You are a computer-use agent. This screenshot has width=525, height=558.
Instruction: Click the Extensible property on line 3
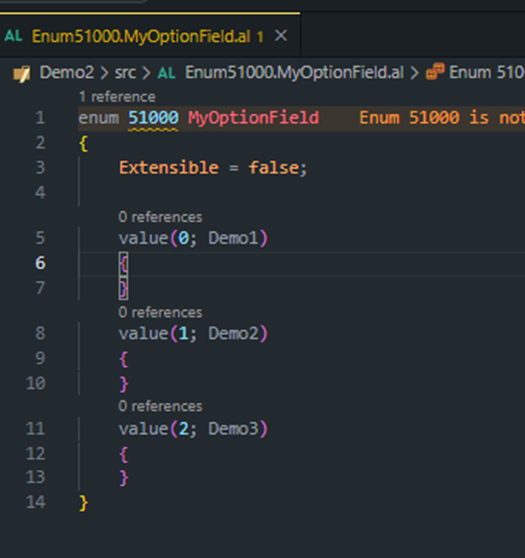pos(169,168)
